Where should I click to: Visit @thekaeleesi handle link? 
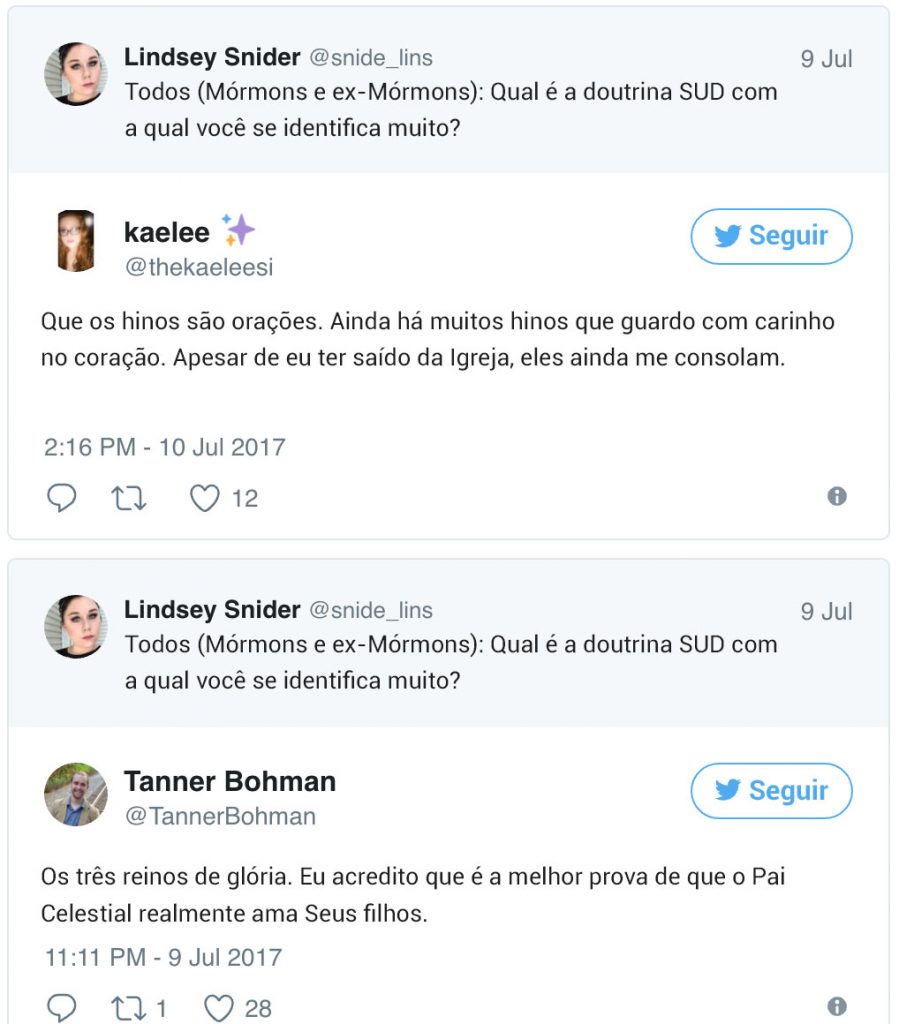[198, 268]
